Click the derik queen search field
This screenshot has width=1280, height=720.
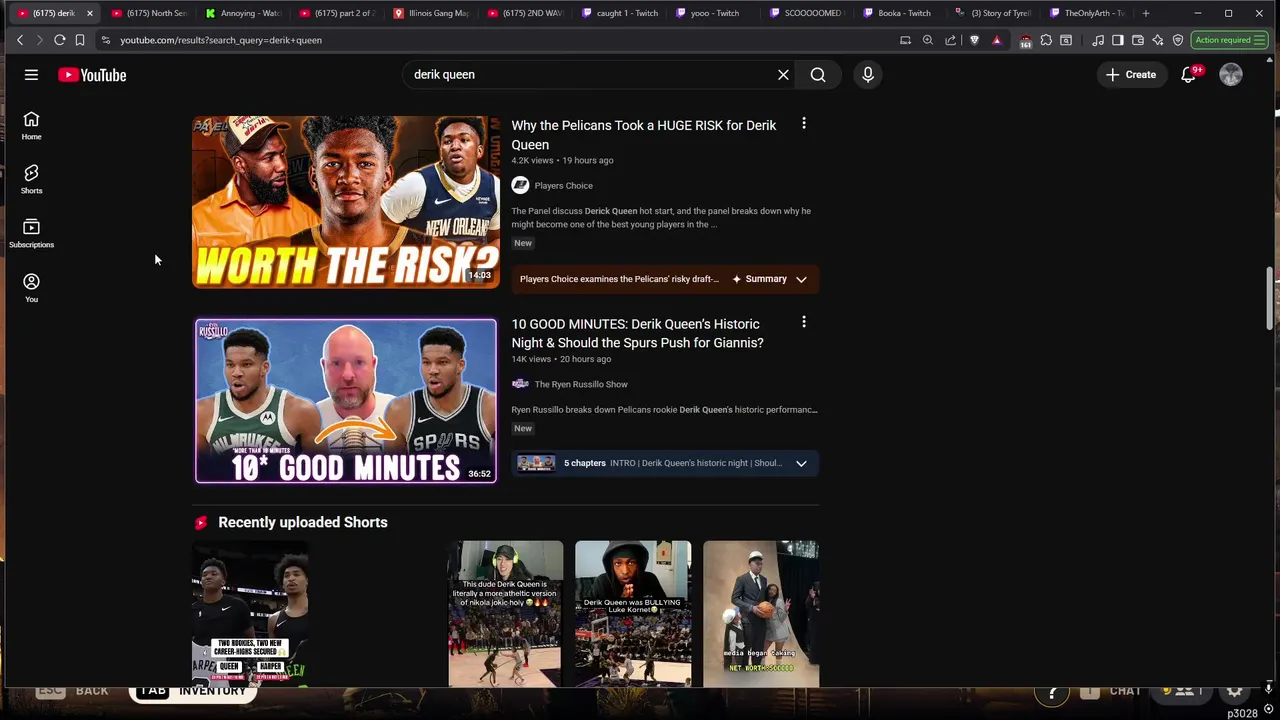coord(590,75)
